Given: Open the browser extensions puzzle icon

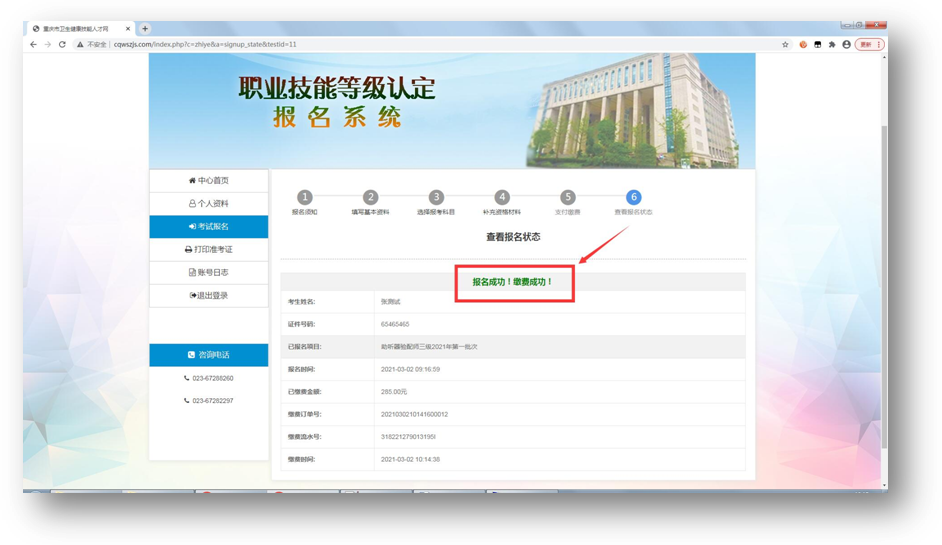Looking at the screenshot, I should (832, 45).
